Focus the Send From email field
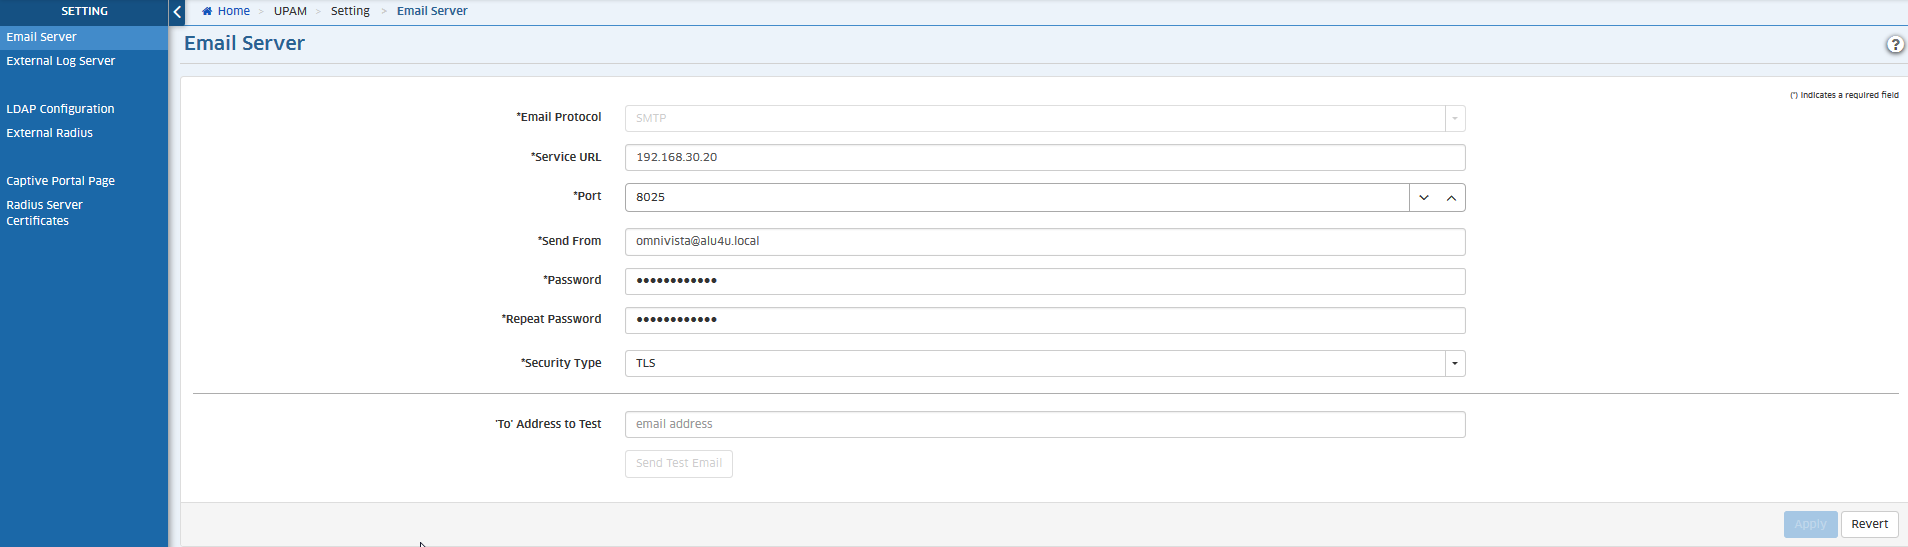The image size is (1908, 547). (1044, 242)
